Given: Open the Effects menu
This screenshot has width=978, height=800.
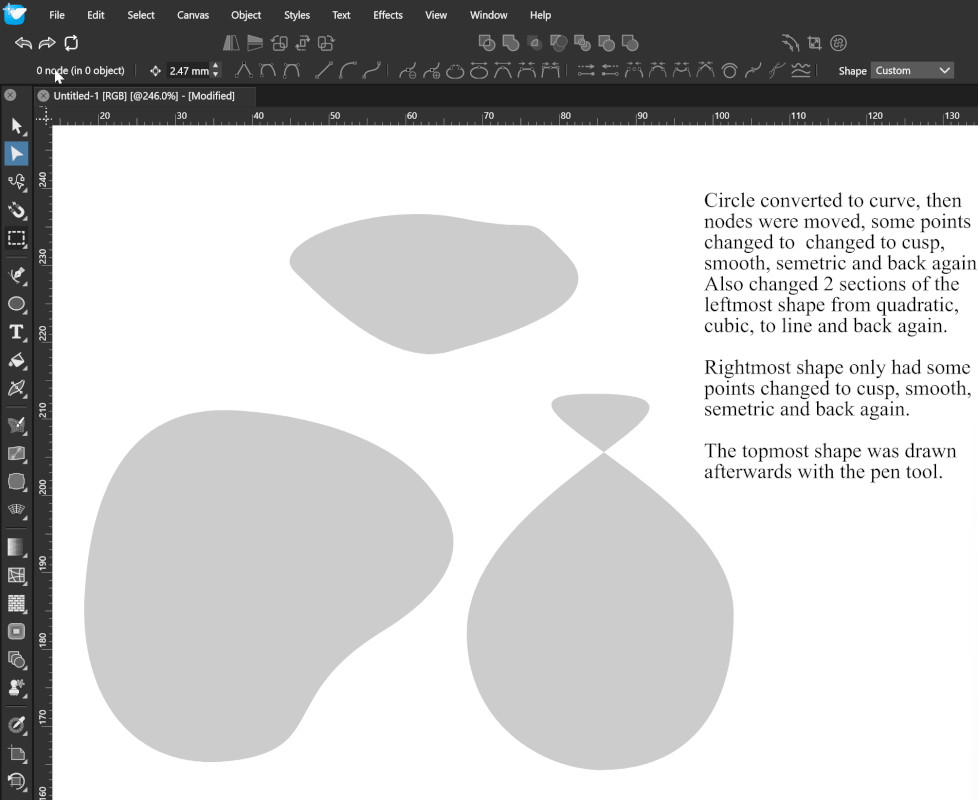Looking at the screenshot, I should click(x=387, y=15).
